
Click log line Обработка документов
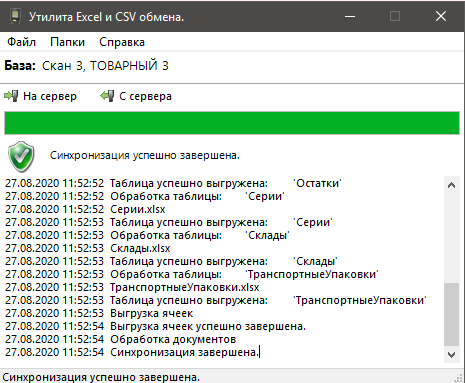coord(121,339)
